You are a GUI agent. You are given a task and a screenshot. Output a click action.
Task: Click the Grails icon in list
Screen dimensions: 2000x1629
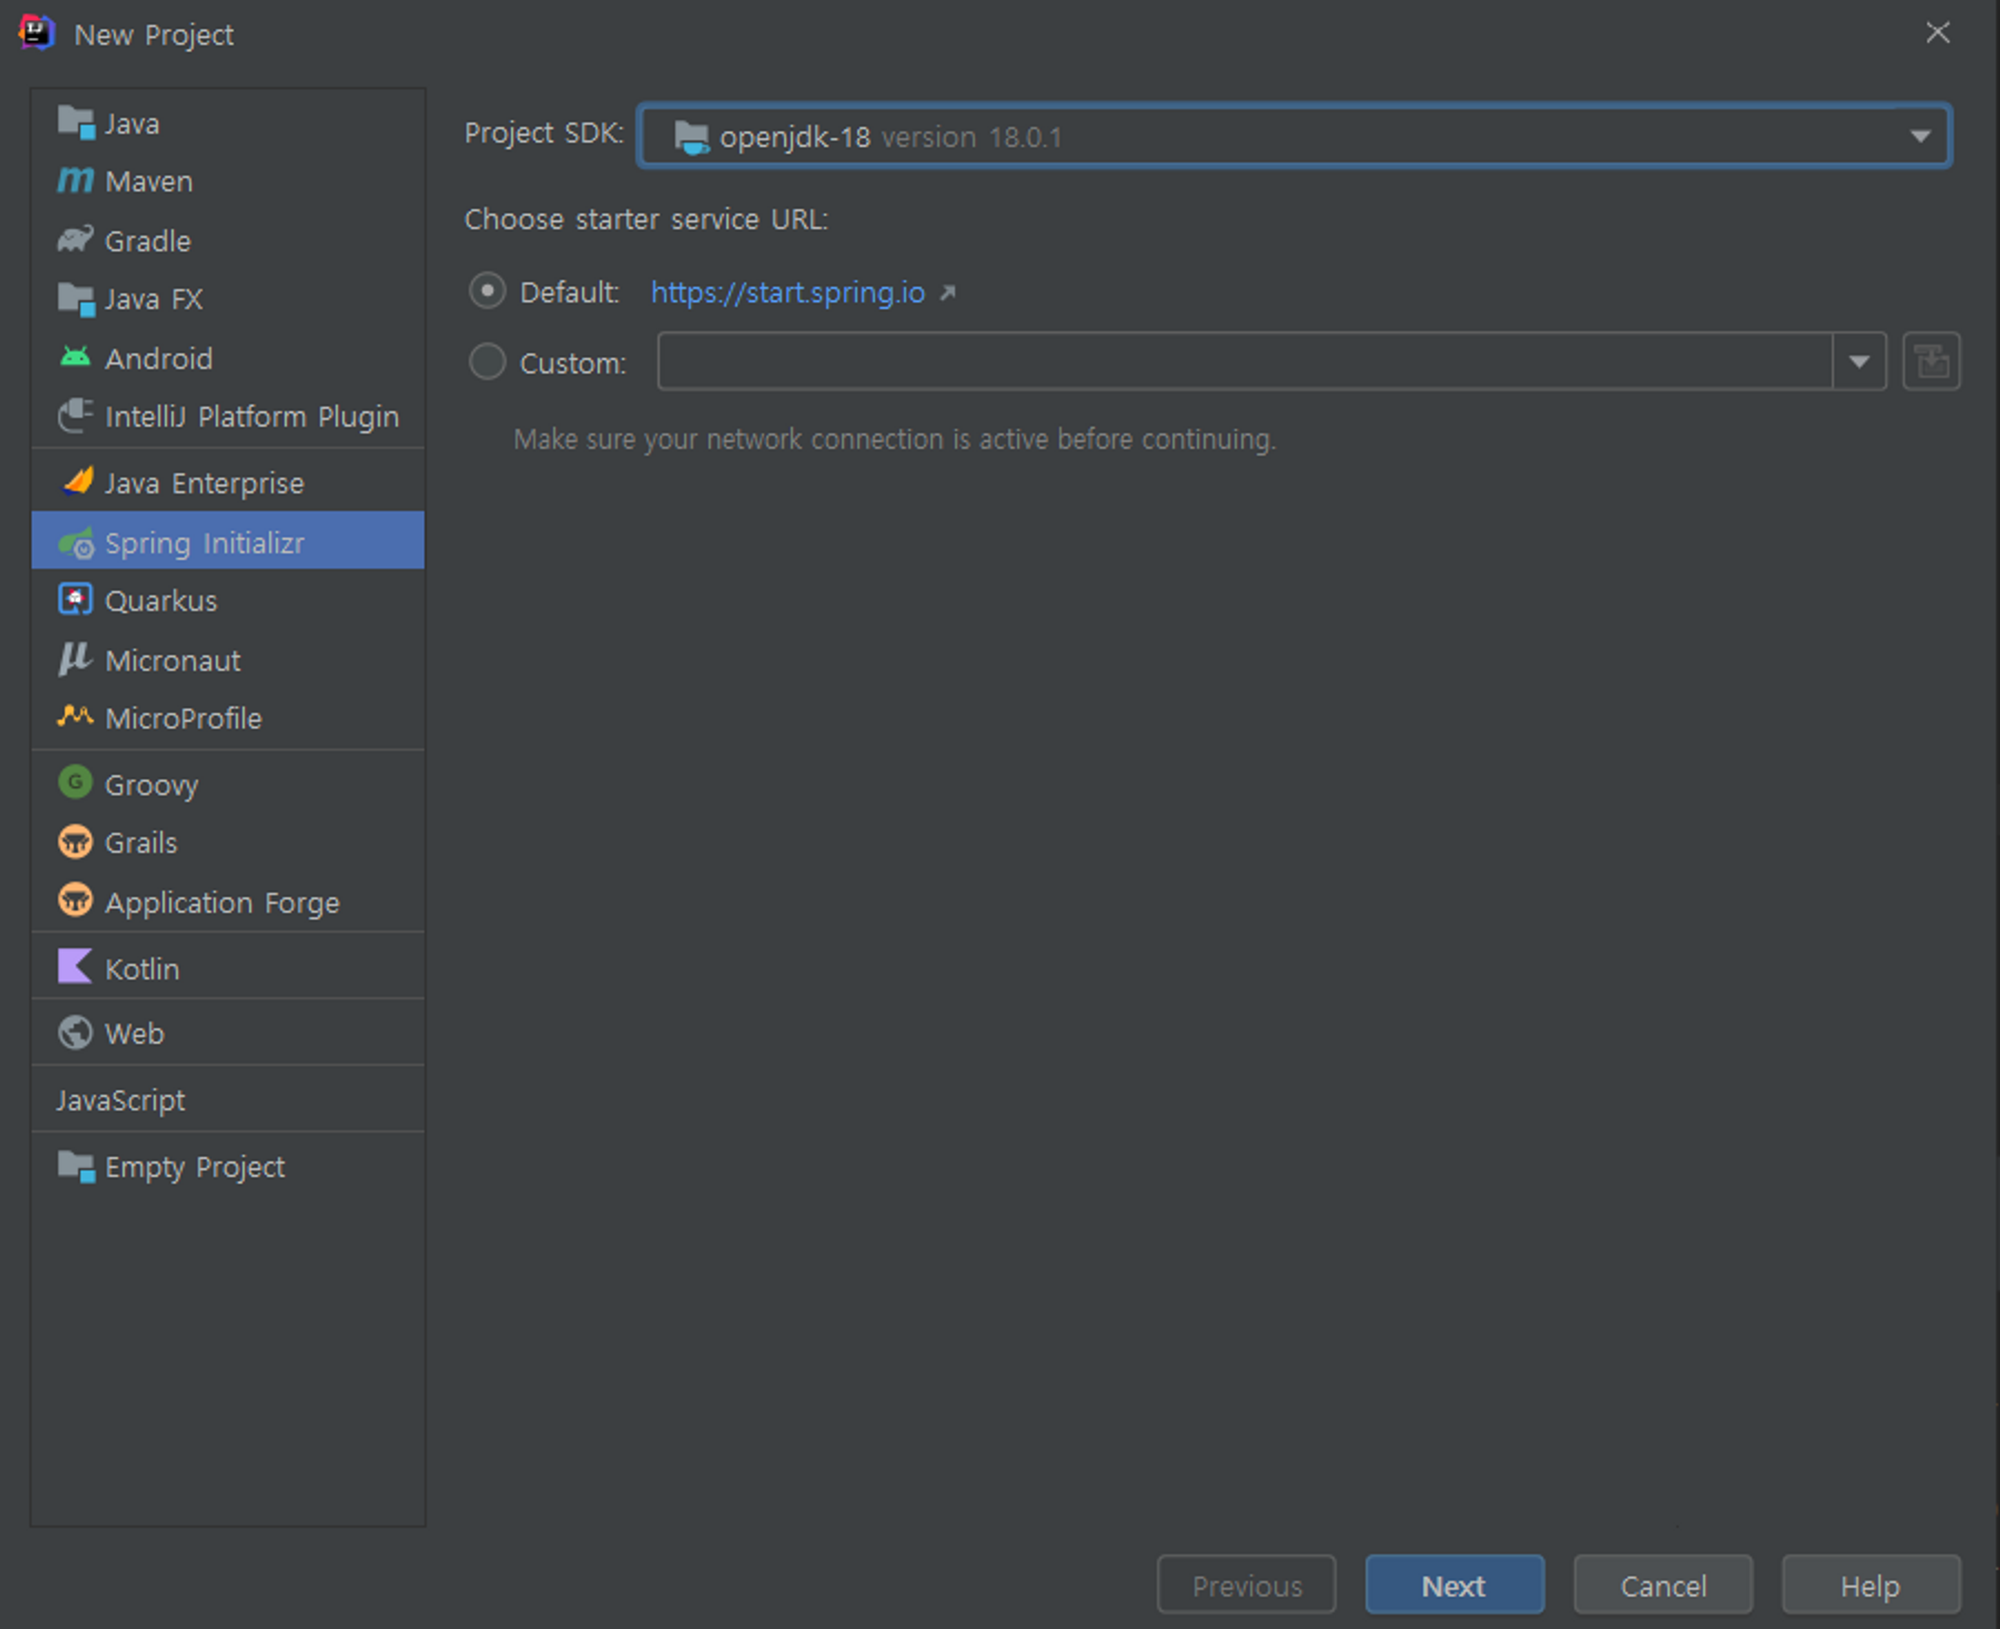coord(75,842)
